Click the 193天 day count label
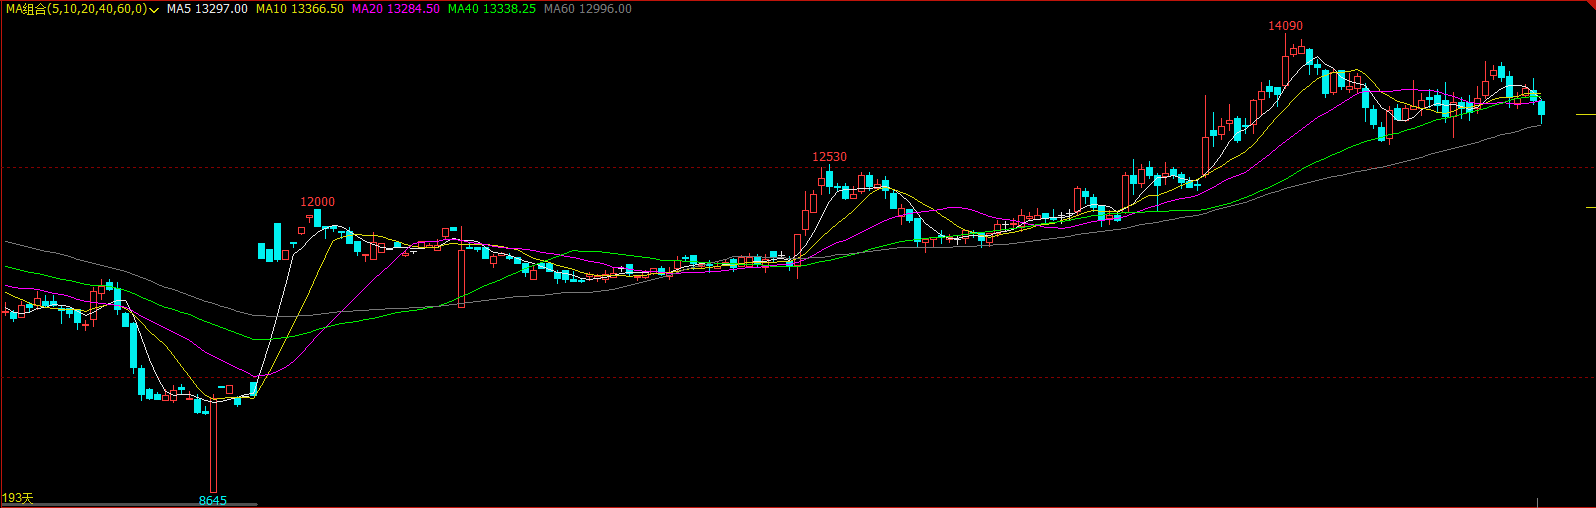Image resolution: width=1596 pixels, height=508 pixels. (17, 498)
